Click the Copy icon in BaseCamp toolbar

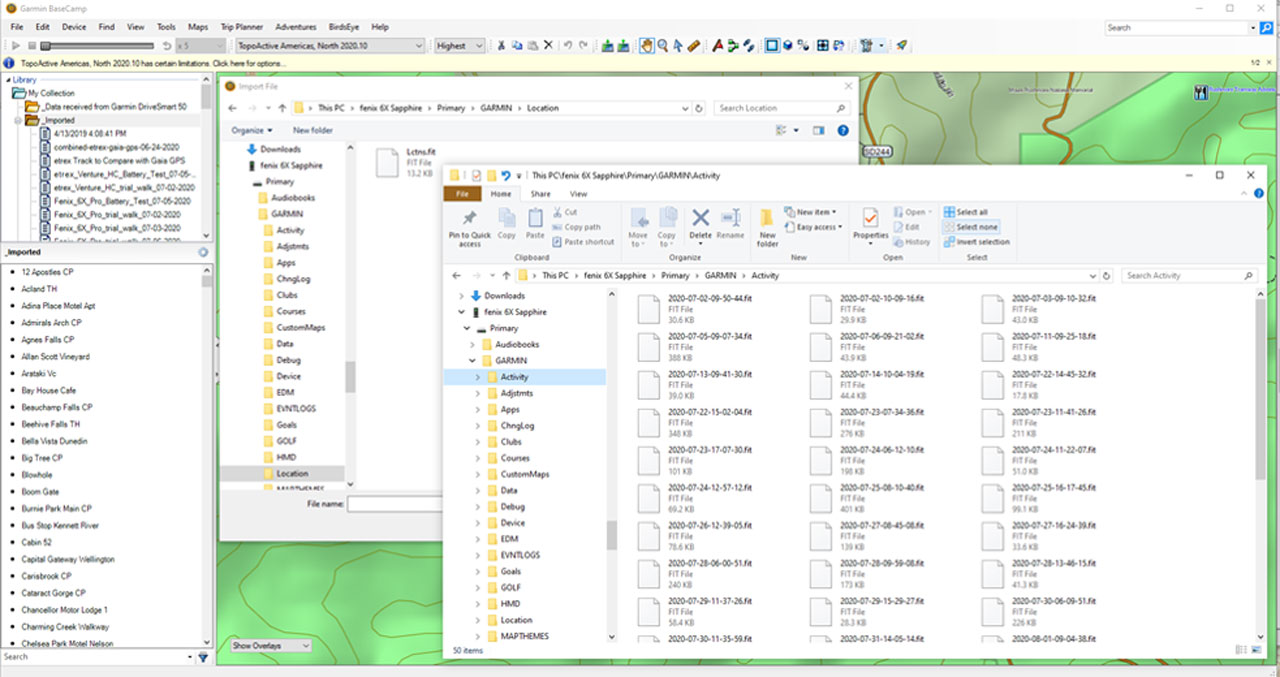click(517, 46)
